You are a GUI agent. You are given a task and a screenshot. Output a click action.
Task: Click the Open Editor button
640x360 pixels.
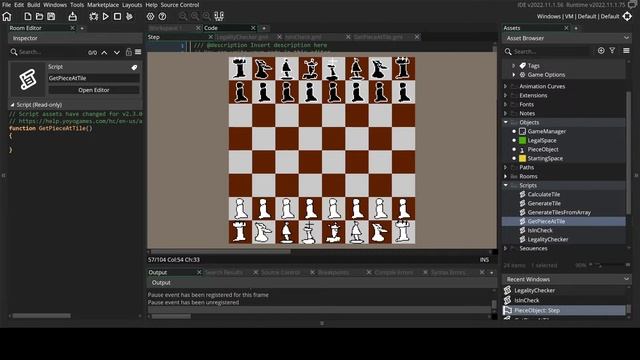(x=94, y=90)
